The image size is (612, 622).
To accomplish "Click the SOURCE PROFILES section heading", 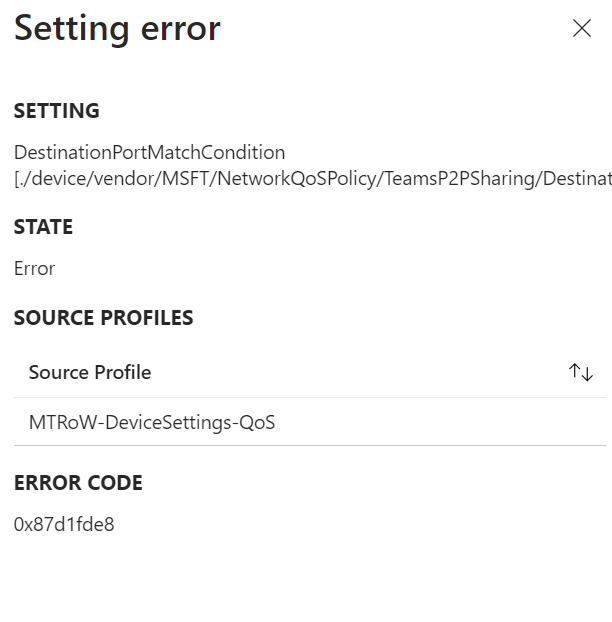I will (x=104, y=318).
